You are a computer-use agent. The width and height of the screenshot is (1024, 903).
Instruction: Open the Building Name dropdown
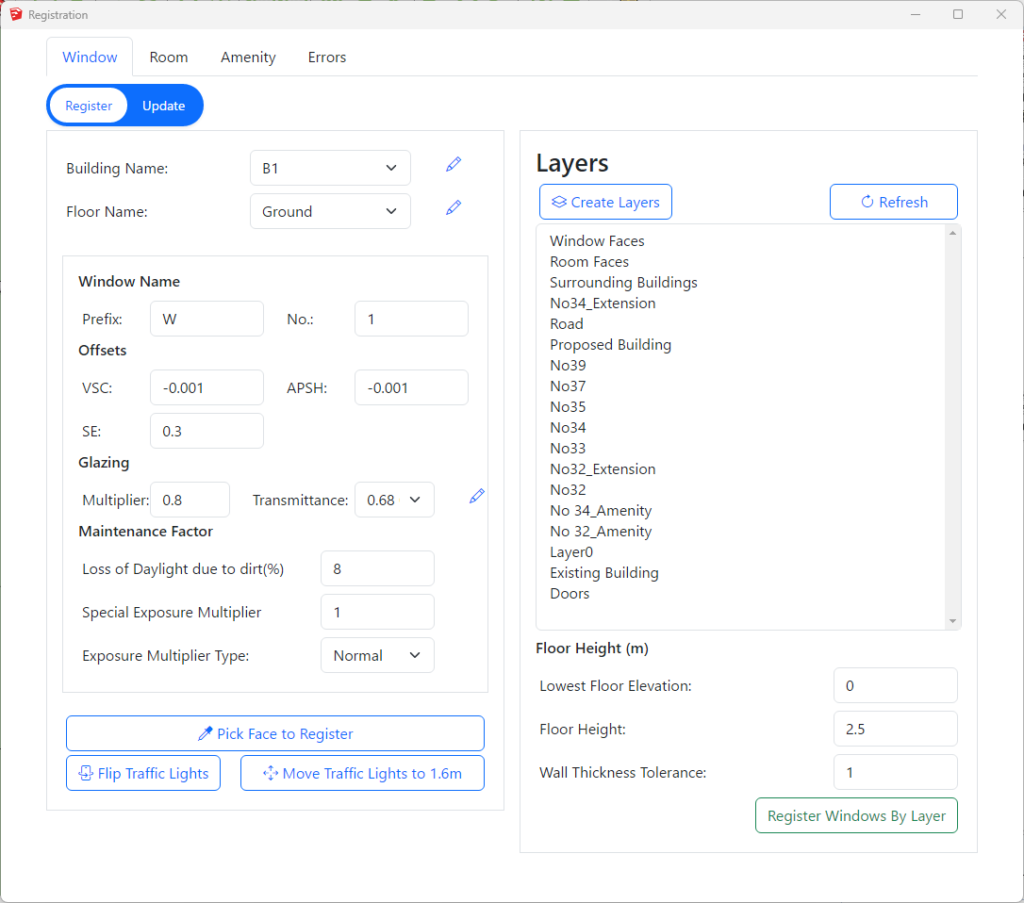click(x=330, y=169)
